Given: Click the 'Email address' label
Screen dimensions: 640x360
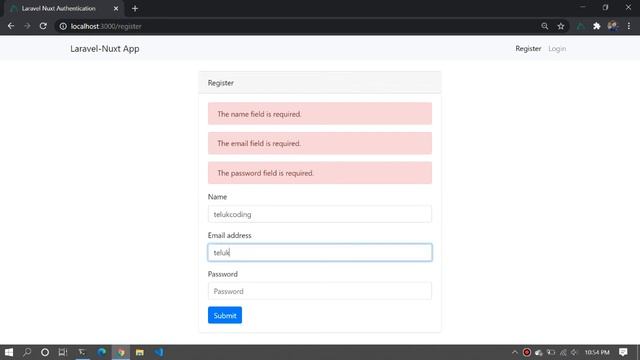Looking at the screenshot, I should click(x=229, y=235).
